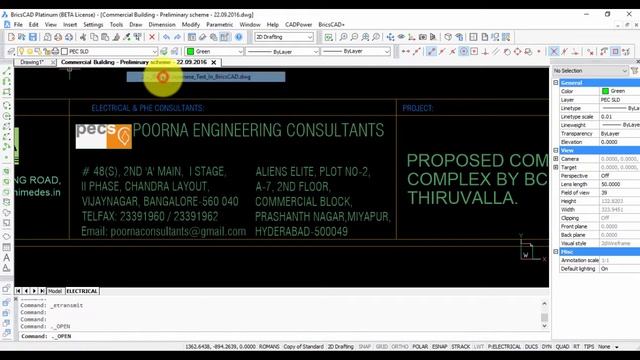Toggle SNAP in the status bar
This screenshot has width=640, height=360.
(364, 347)
